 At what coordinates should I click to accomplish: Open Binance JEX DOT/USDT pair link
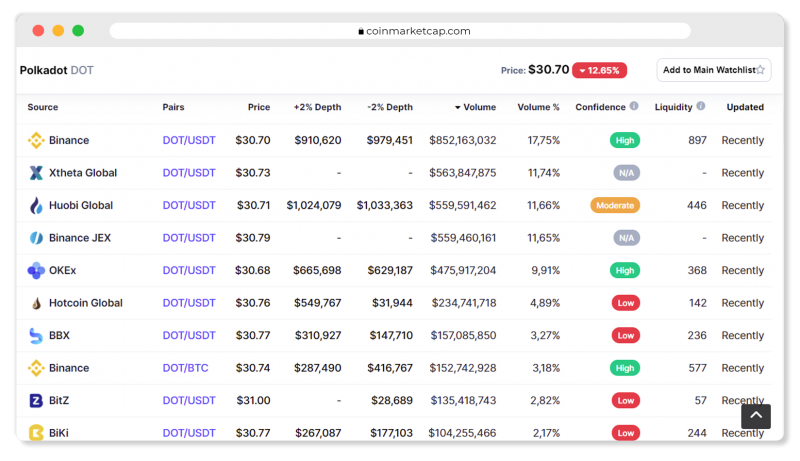click(x=189, y=238)
